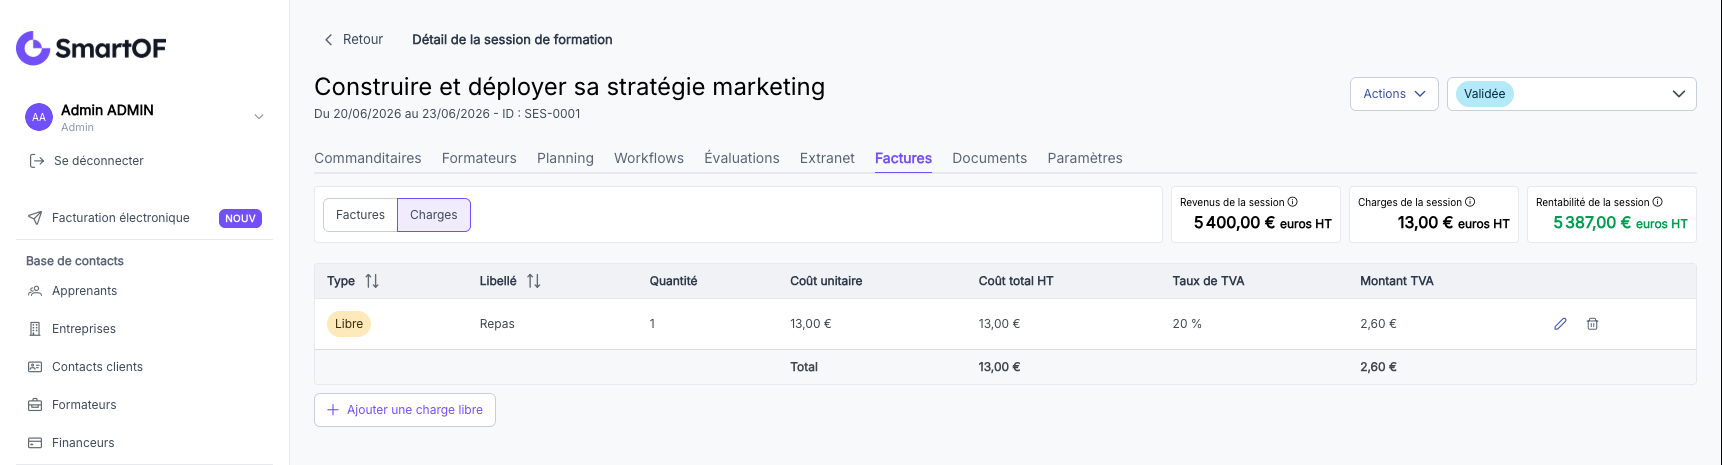1722x465 pixels.
Task: Click the Montant TVA column header
Action: click(x=1397, y=281)
